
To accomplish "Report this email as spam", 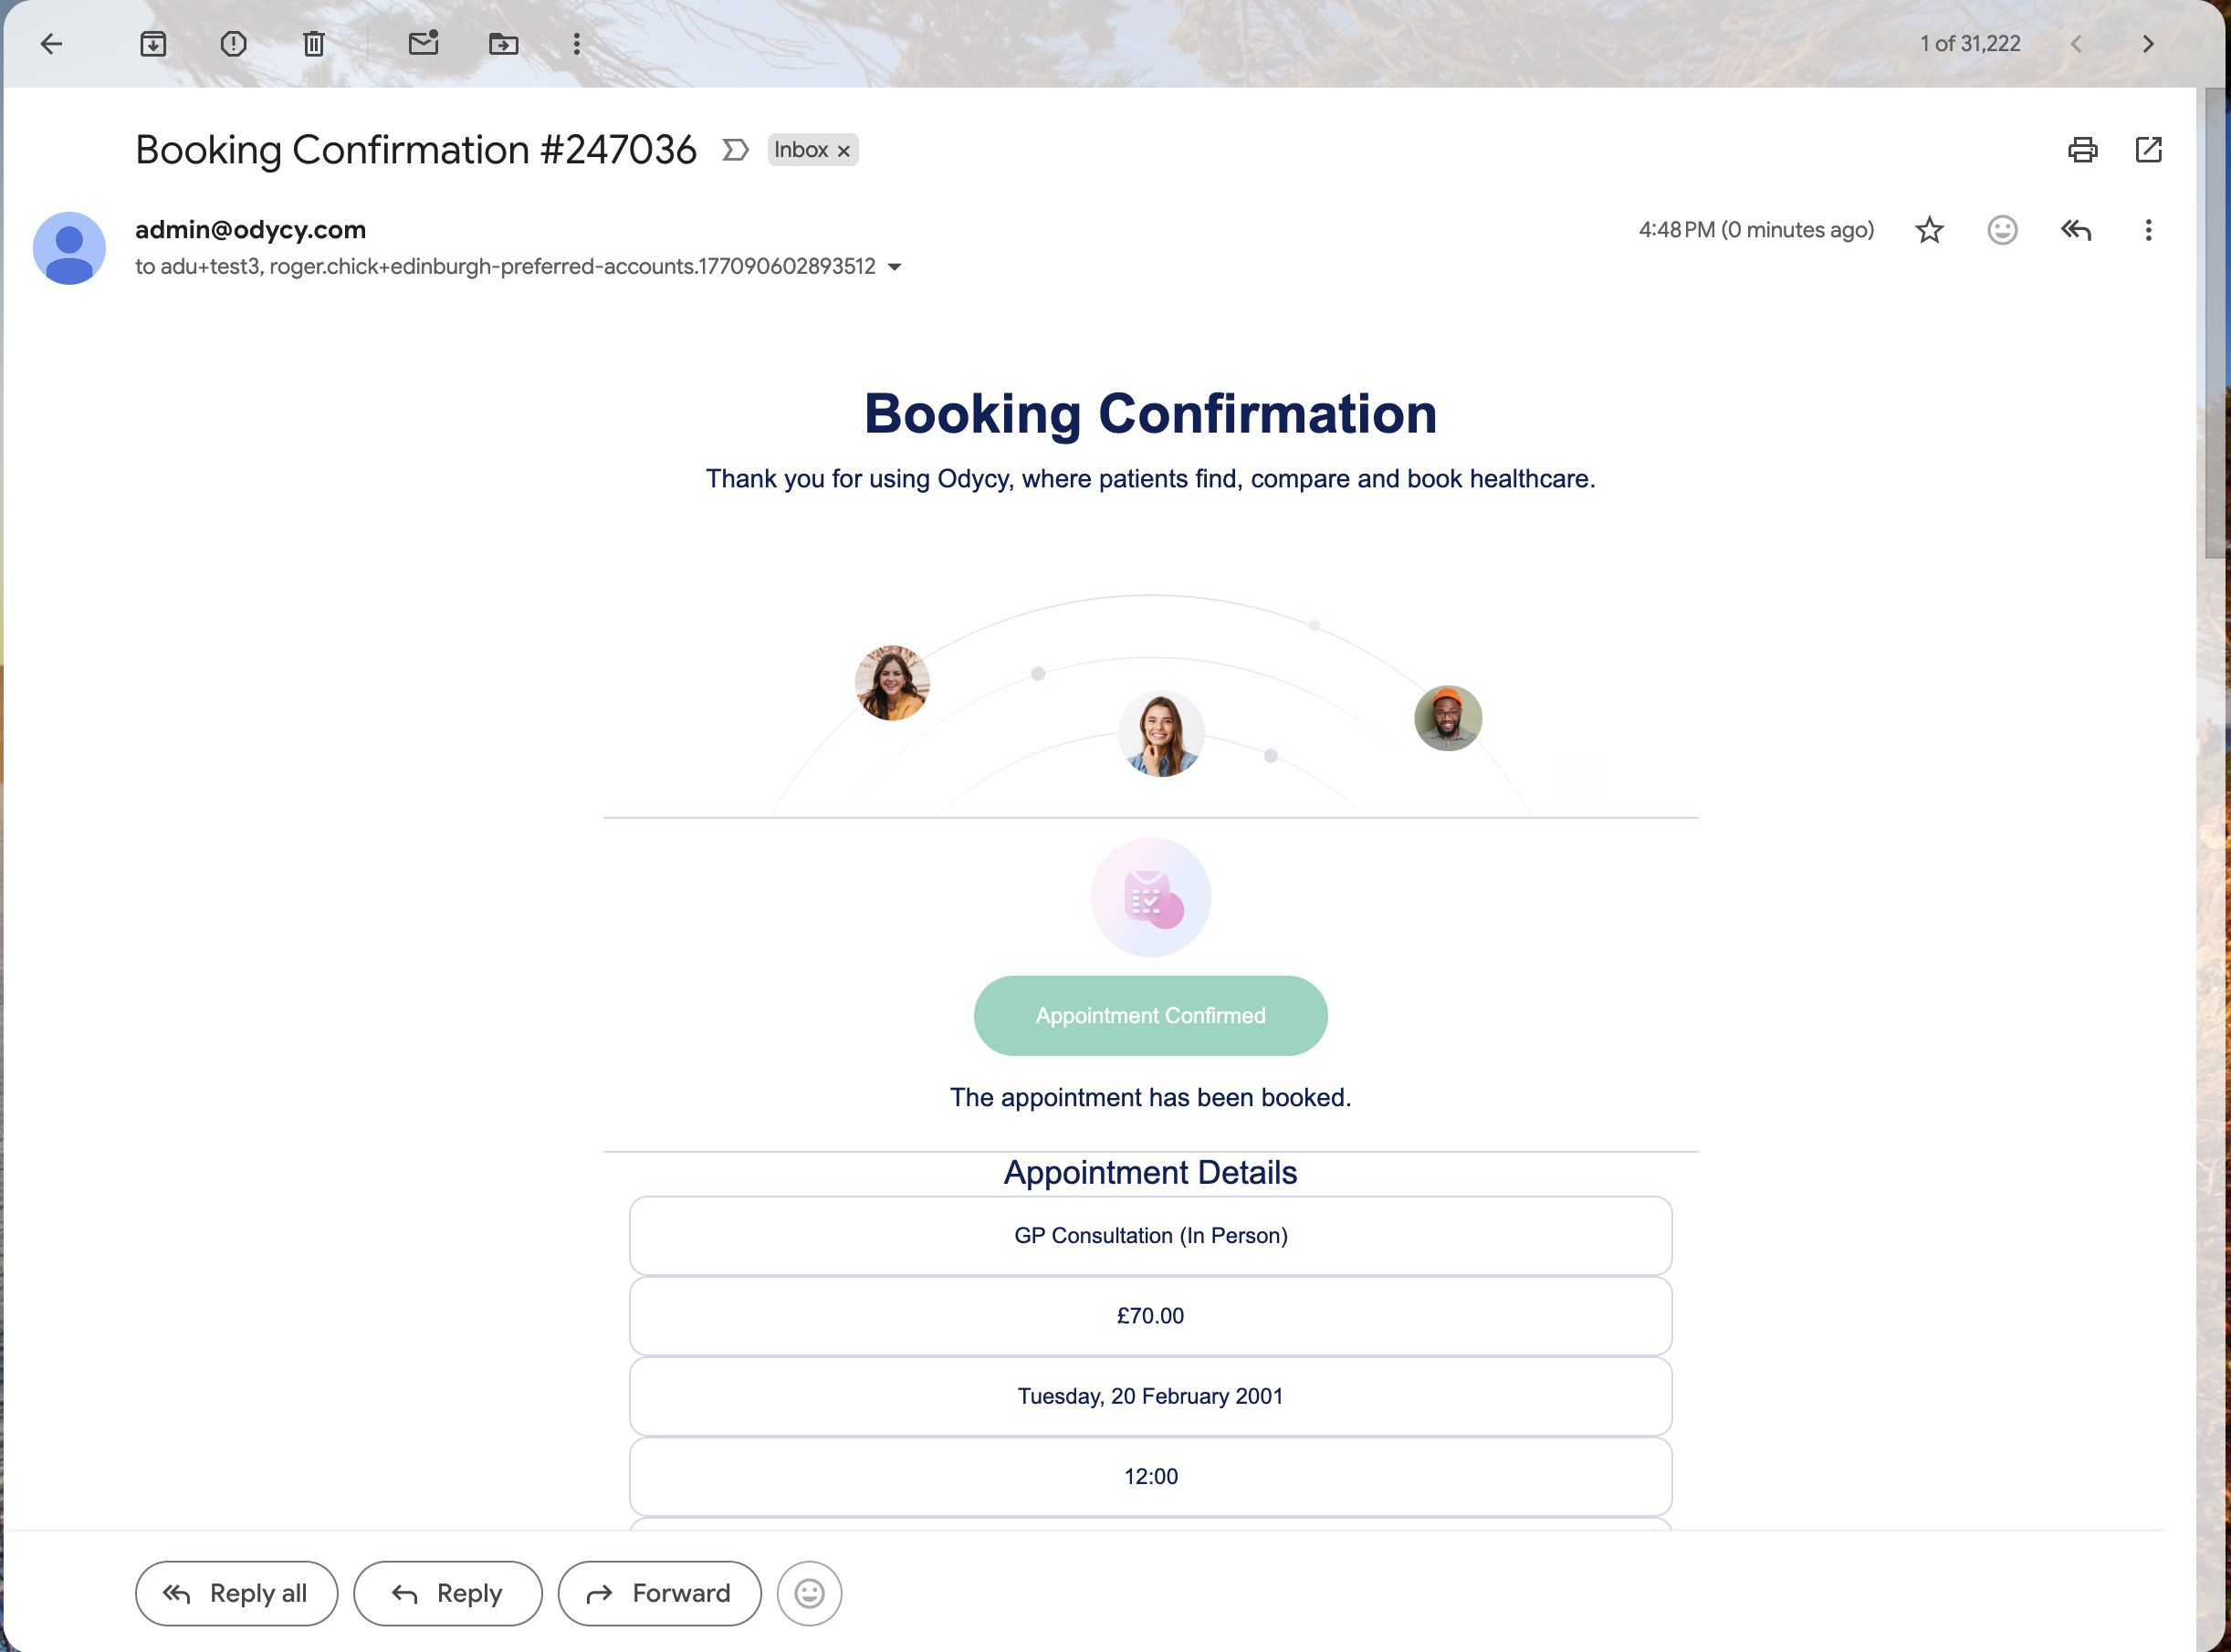I will 233,43.
